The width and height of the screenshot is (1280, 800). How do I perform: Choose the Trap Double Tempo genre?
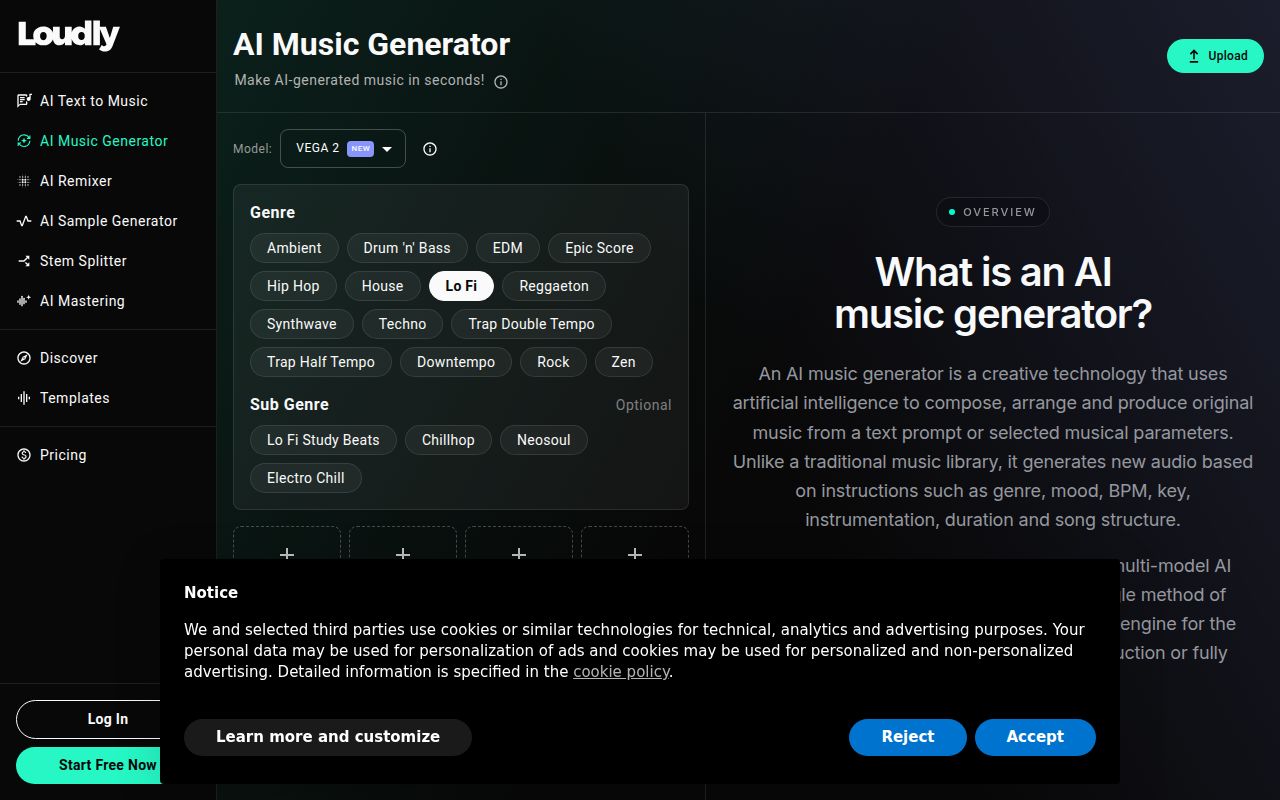point(532,324)
